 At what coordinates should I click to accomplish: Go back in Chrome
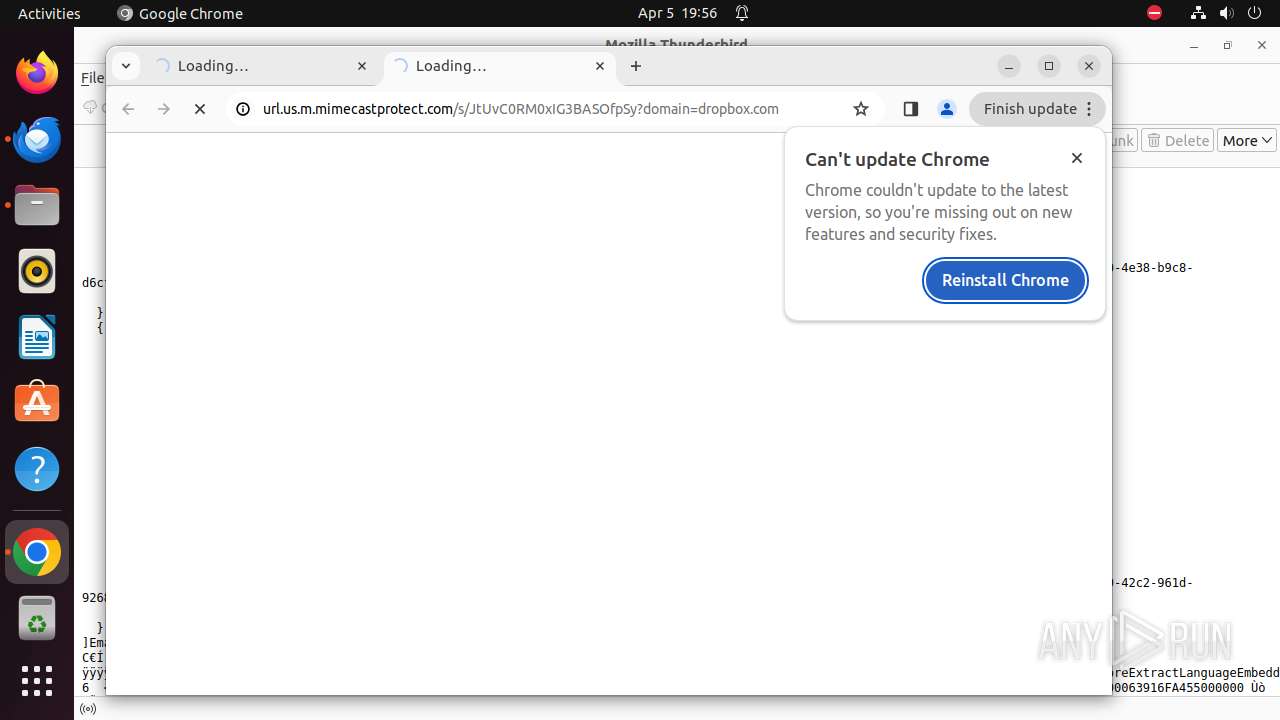coord(128,109)
